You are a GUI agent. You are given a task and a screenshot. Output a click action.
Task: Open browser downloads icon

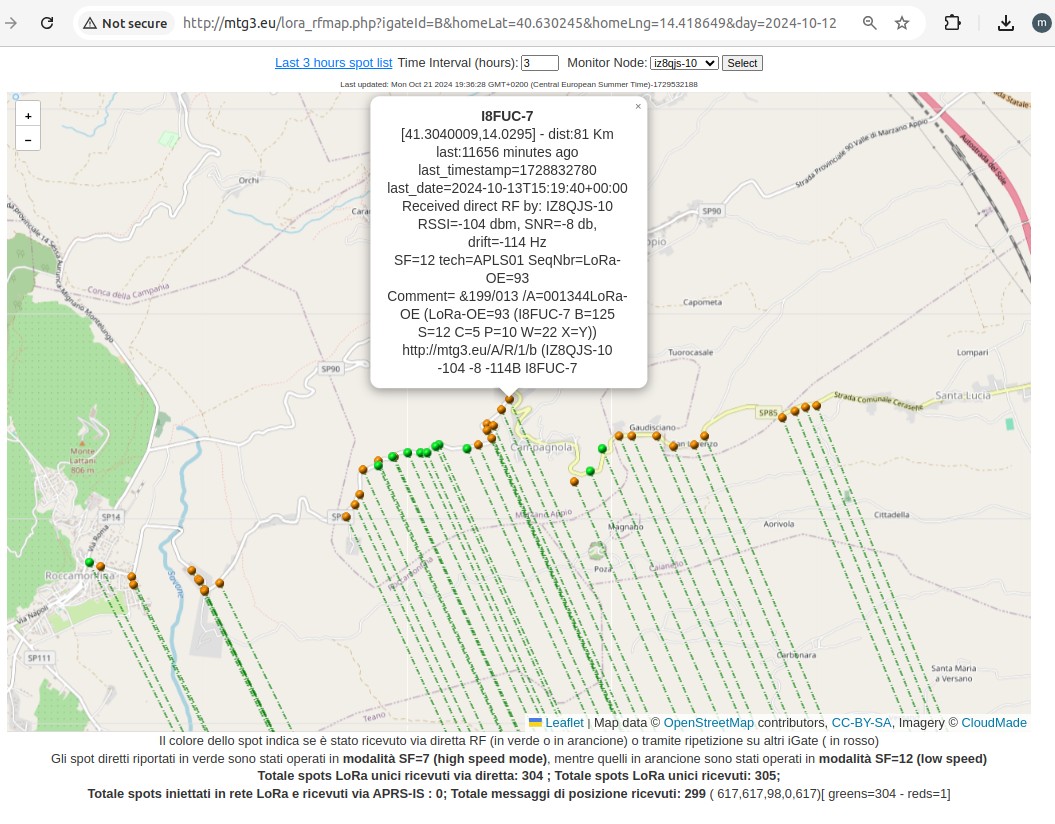[1005, 23]
